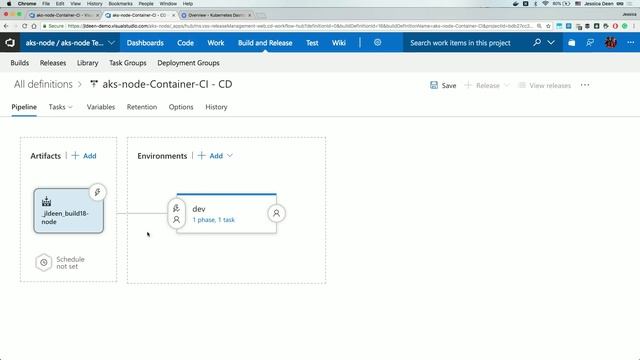Select the dev environment card
Image resolution: width=640 pixels, height=360 pixels.
click(227, 213)
